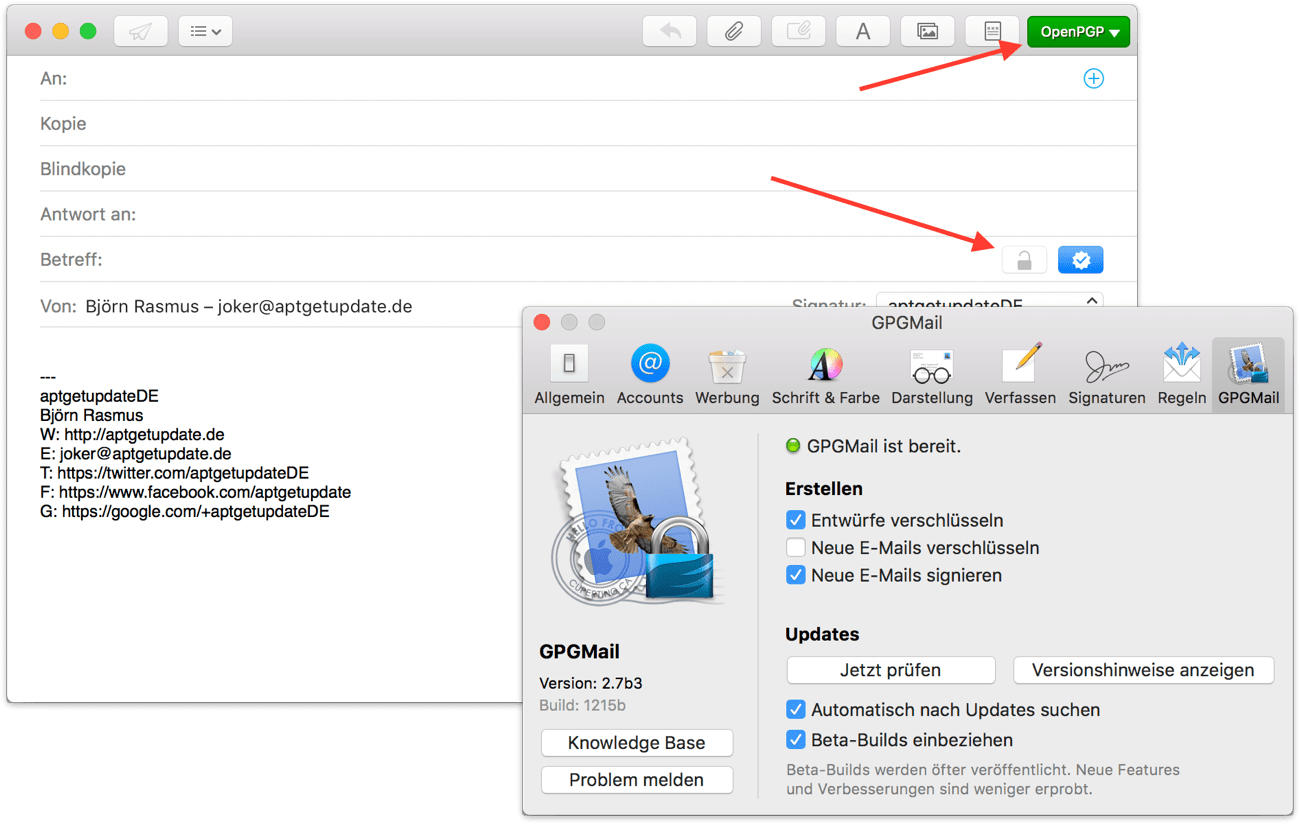Toggle the blue signature checkmark button
Screen dimensions: 1300x824
(1081, 260)
